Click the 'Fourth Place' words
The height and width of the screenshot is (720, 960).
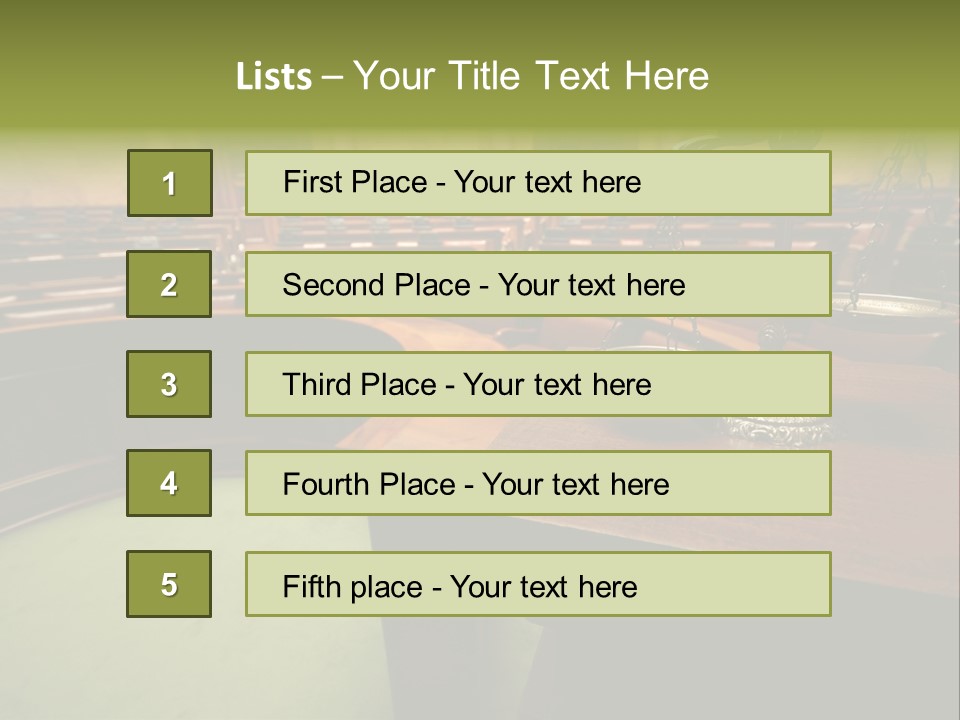(368, 485)
